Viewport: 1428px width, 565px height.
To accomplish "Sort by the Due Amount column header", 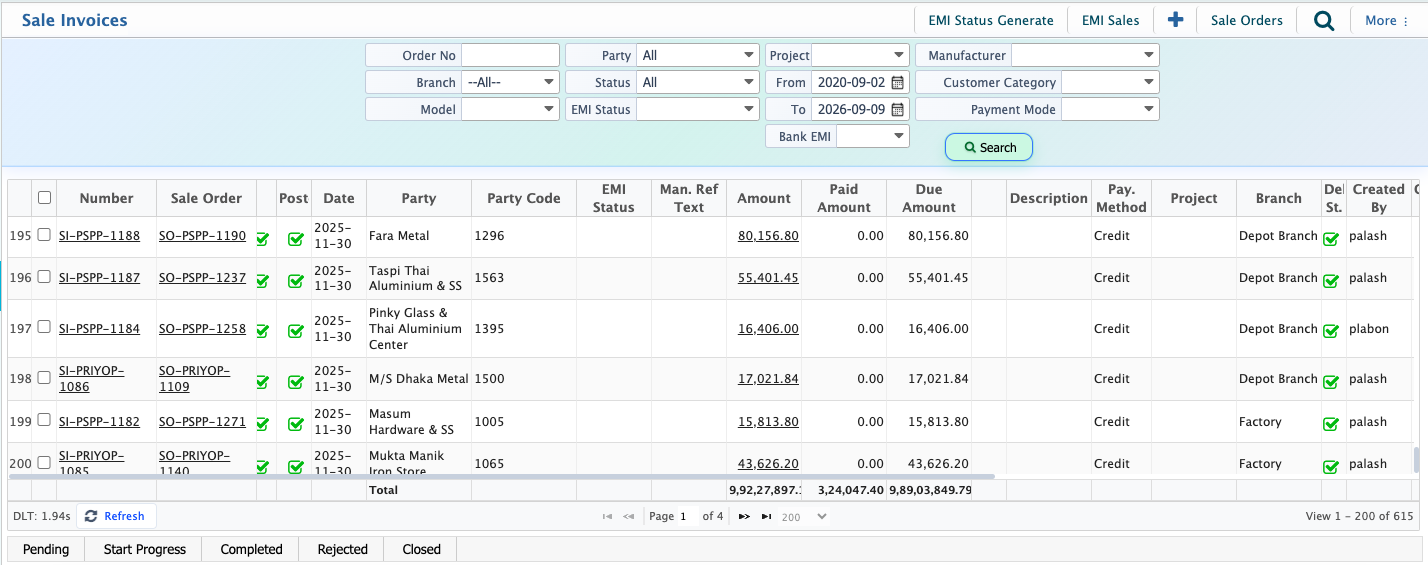I will point(929,198).
